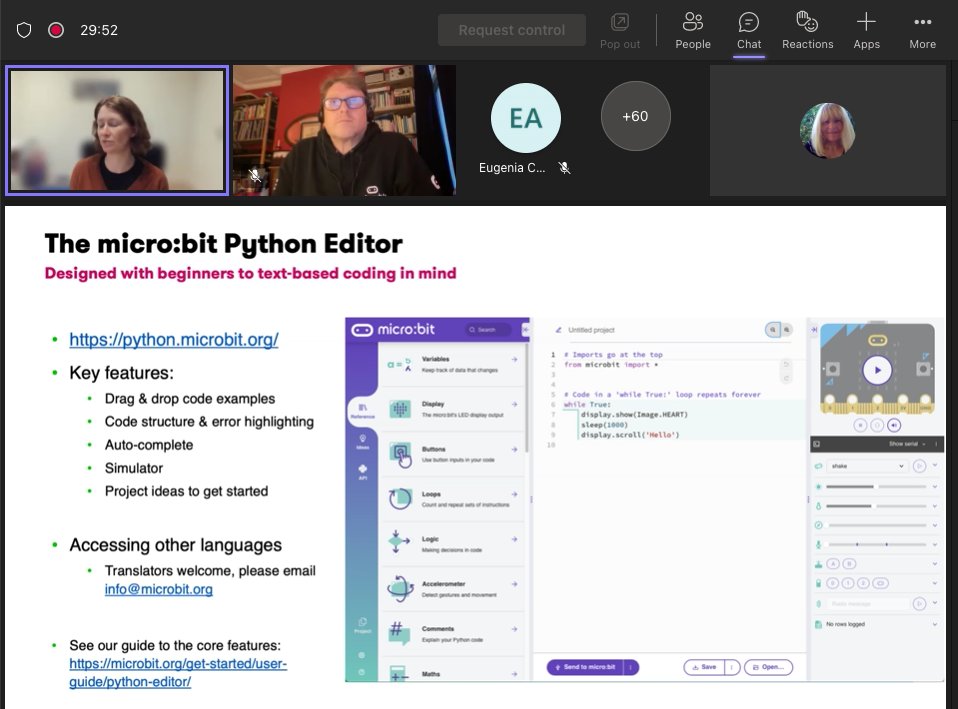Open the meeting Chat
This screenshot has height=709, width=958.
point(748,31)
